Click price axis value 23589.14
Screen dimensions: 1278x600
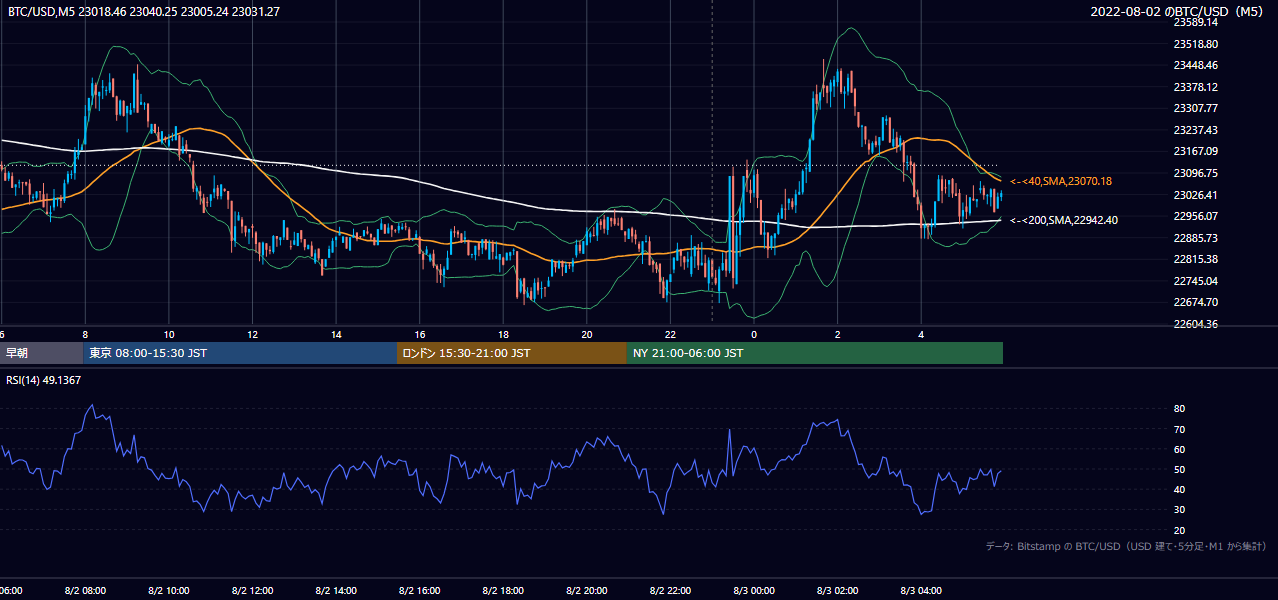(x=1195, y=22)
